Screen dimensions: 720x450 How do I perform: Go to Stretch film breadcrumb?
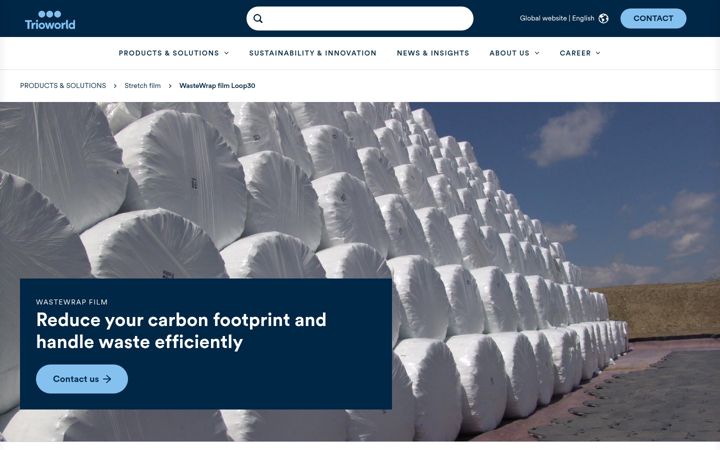tap(142, 86)
